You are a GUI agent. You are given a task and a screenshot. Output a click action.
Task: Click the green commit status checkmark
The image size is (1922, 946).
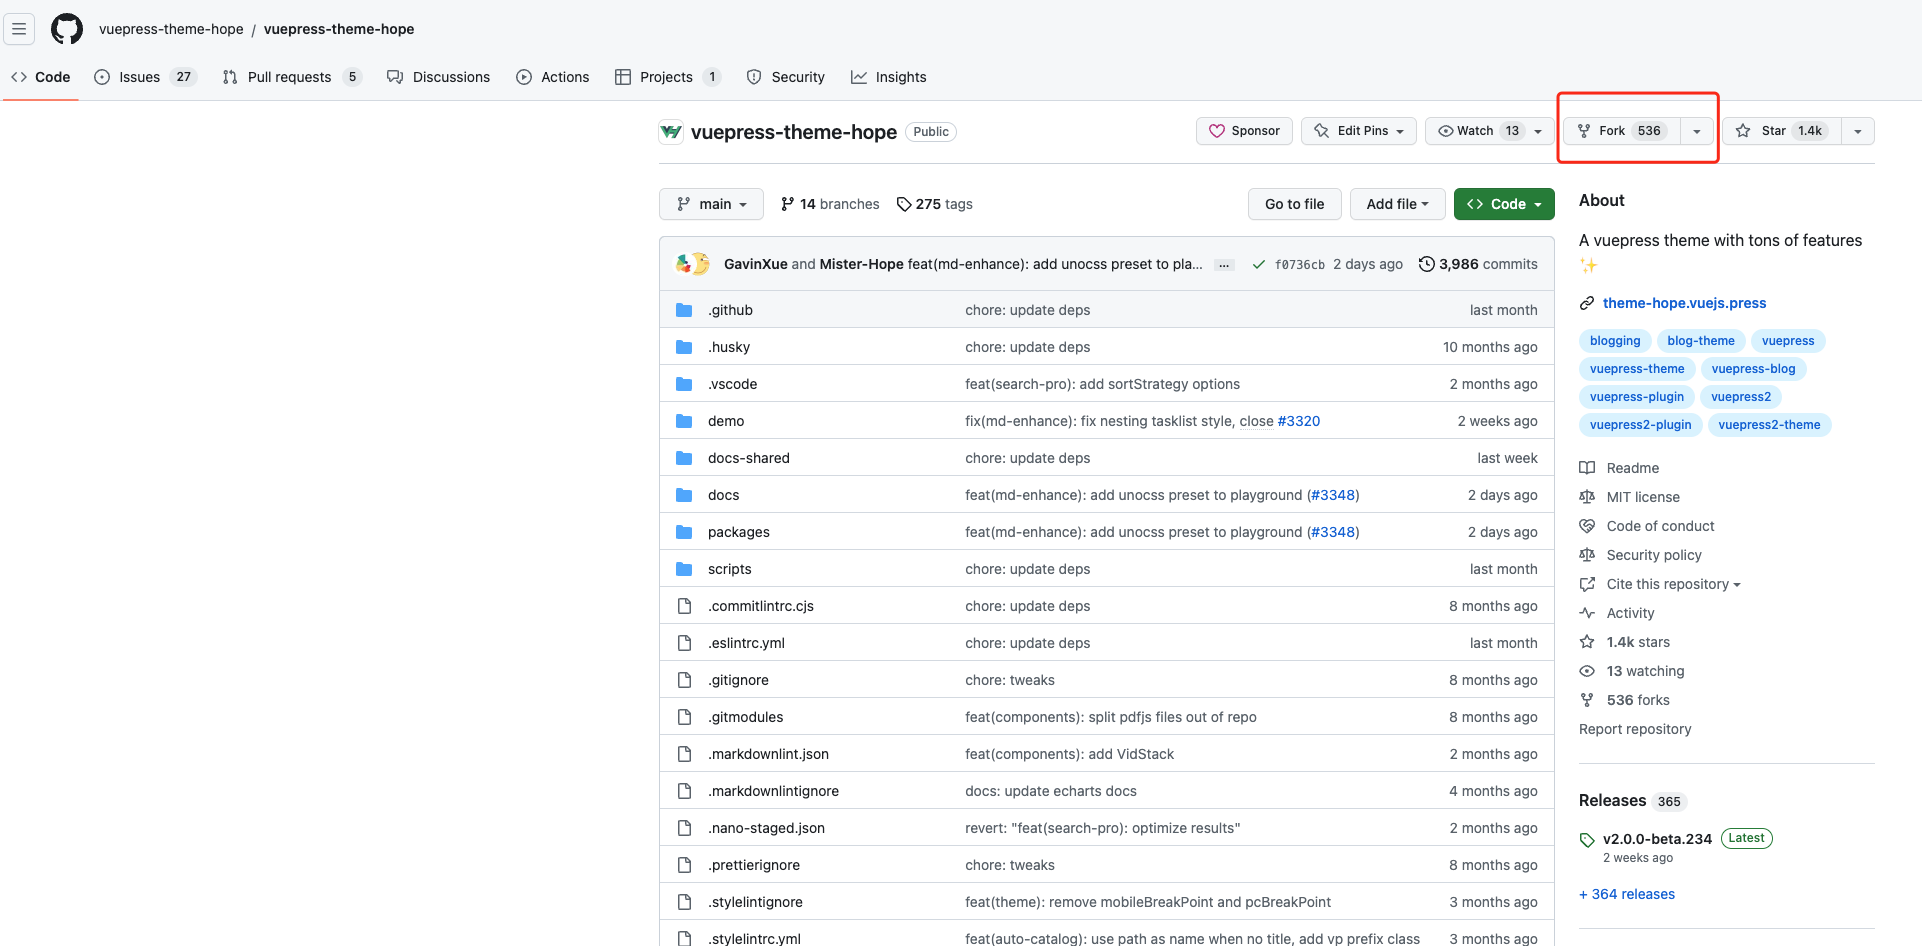(1258, 265)
